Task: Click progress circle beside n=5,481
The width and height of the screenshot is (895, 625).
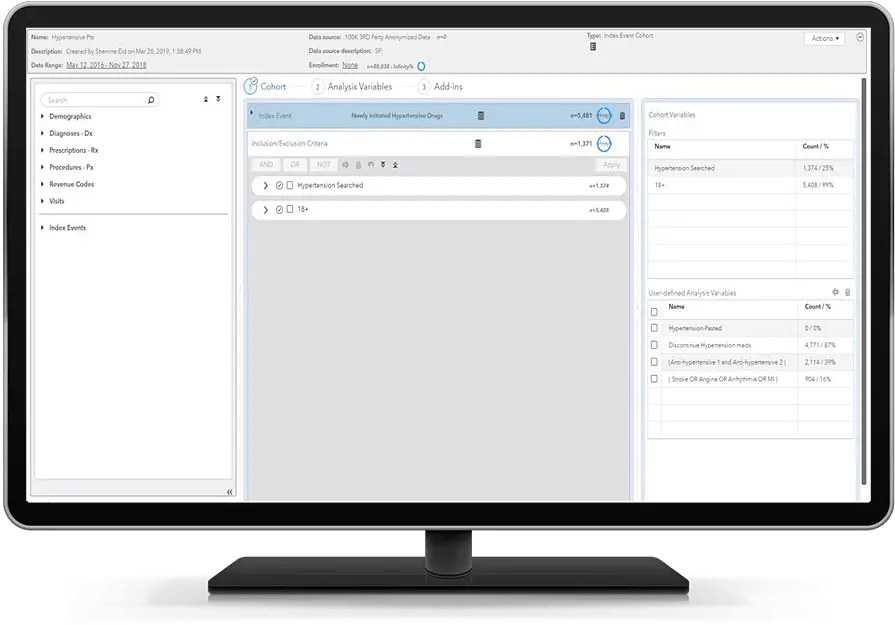Action: pyautogui.click(x=604, y=116)
